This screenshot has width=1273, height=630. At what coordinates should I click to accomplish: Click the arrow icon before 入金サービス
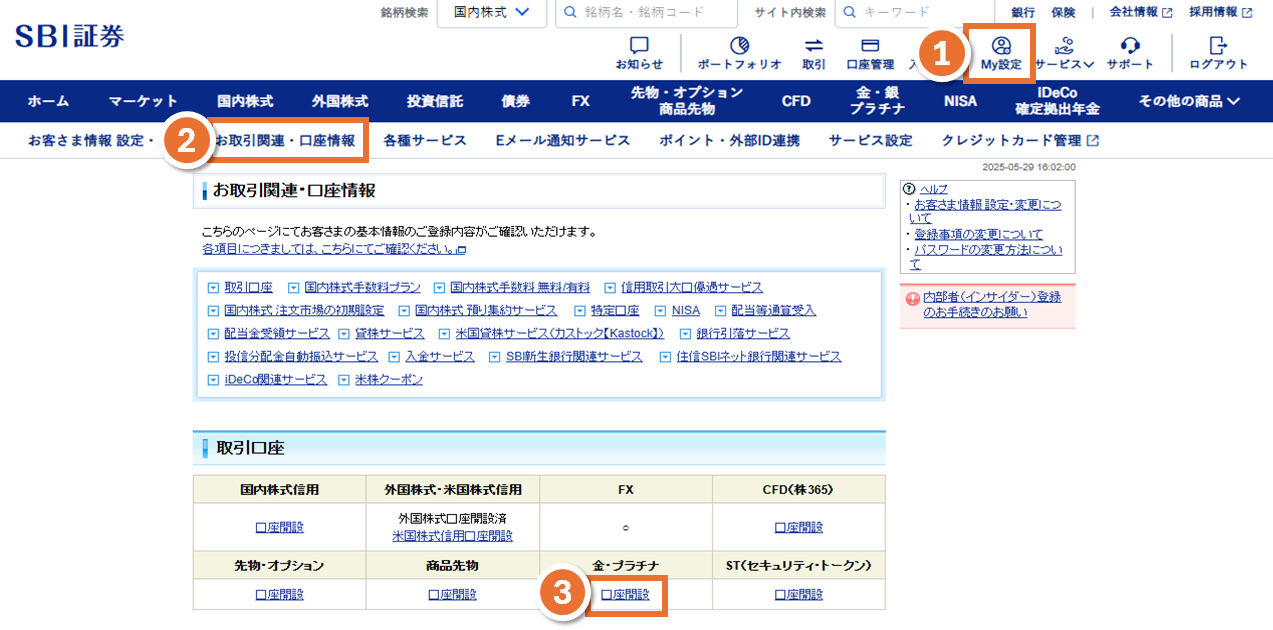[394, 357]
